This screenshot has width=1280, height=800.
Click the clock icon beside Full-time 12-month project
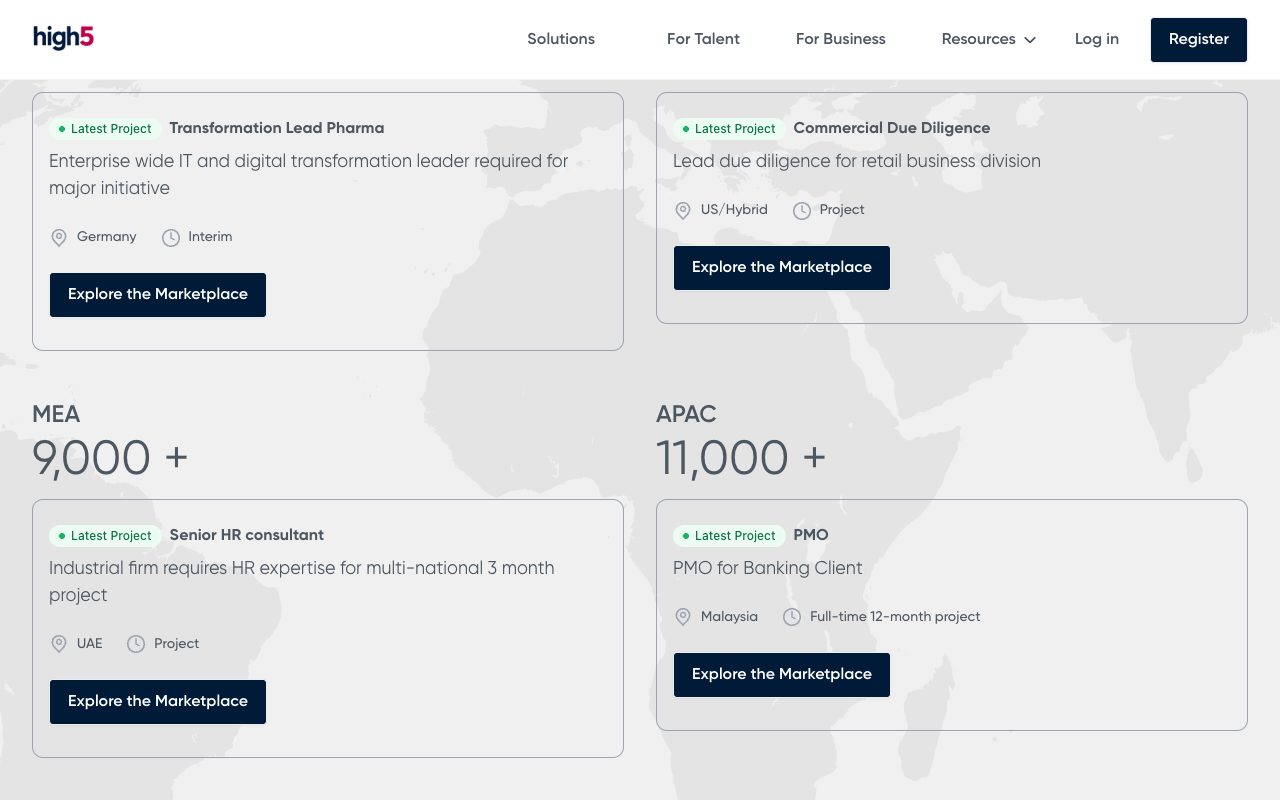click(x=792, y=618)
